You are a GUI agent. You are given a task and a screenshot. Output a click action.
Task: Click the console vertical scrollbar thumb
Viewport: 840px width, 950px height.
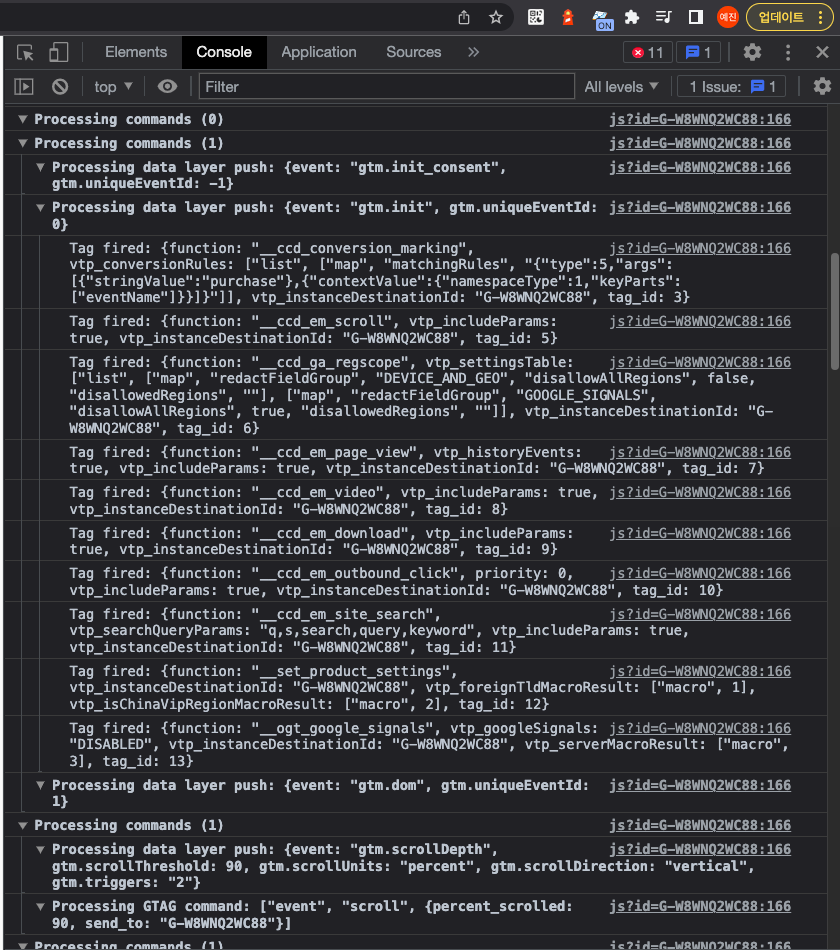point(835,311)
